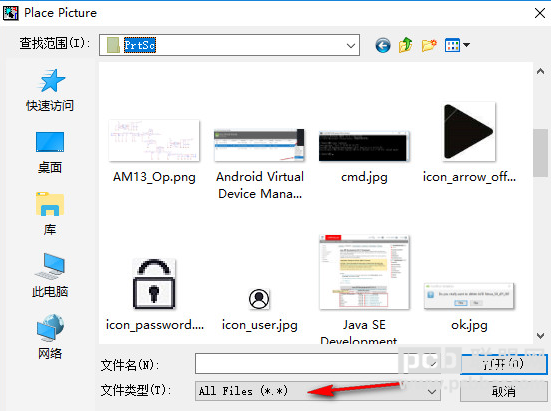Select the AM13_Op.png thumbnail
Screen dimensions: 551x411
(154, 151)
